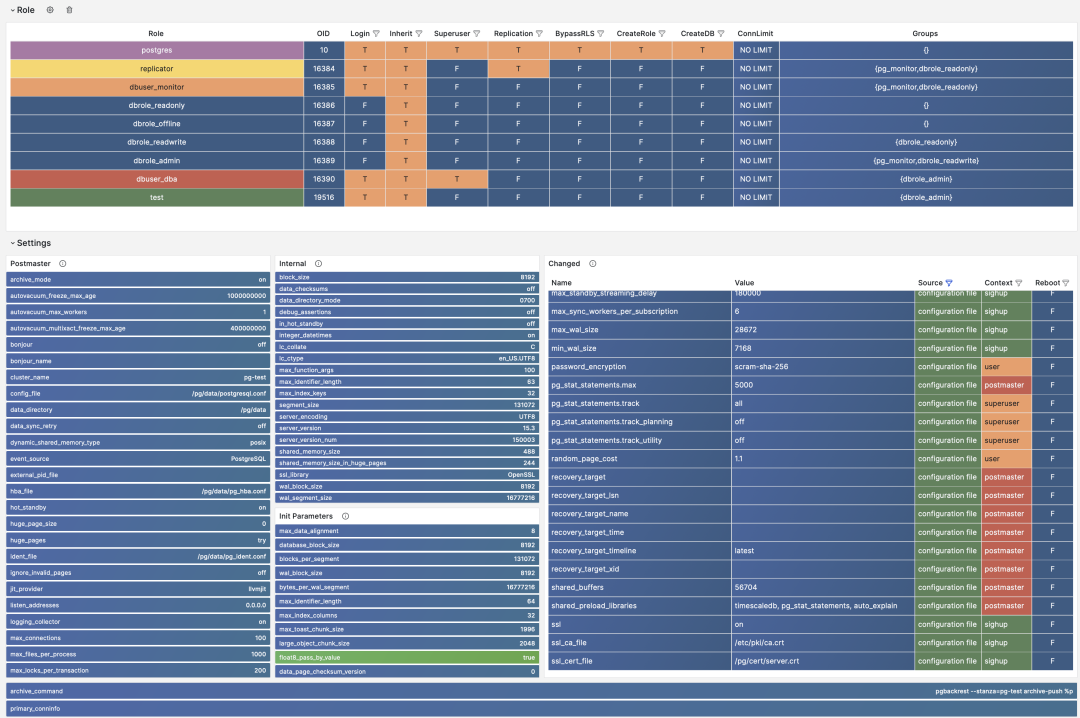Click the block_size internal setting row

click(x=407, y=277)
